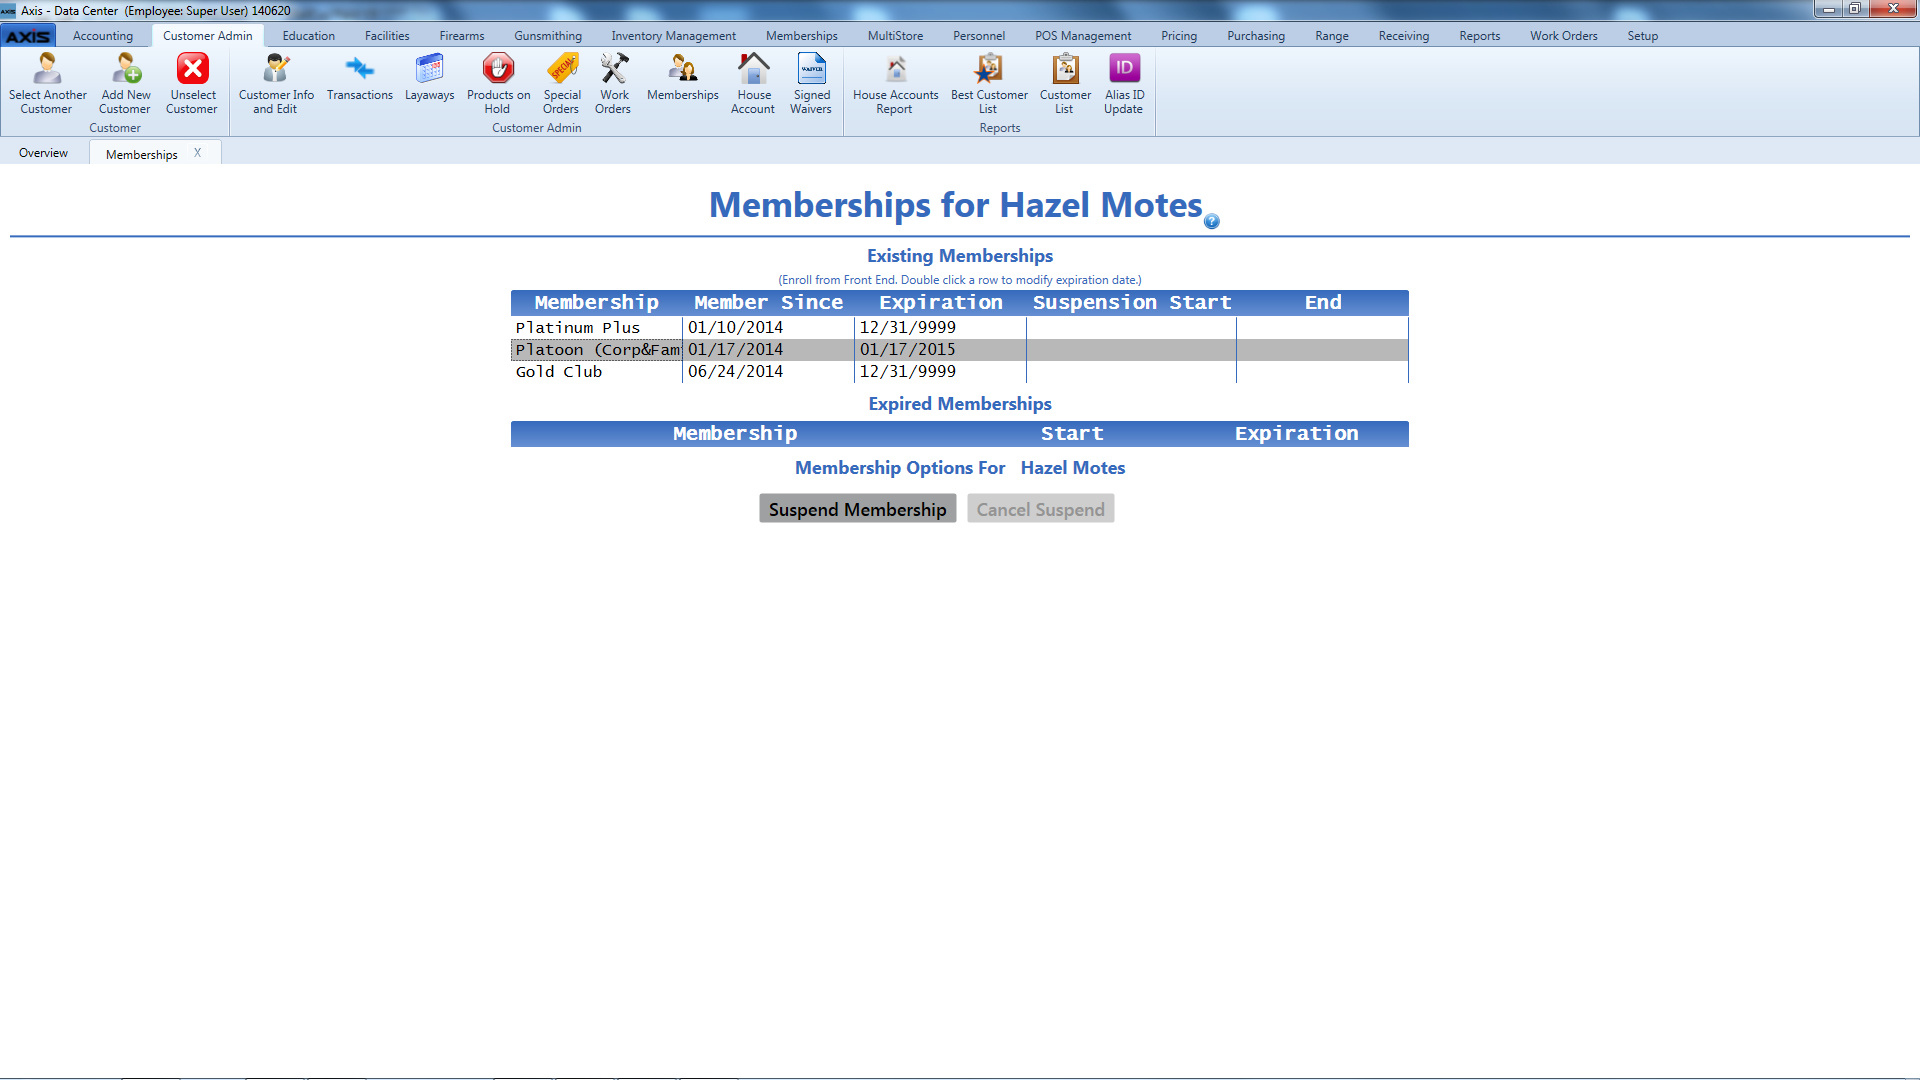Close the Memberships tab
Viewport: 1920px width, 1080px height.
[x=198, y=153]
